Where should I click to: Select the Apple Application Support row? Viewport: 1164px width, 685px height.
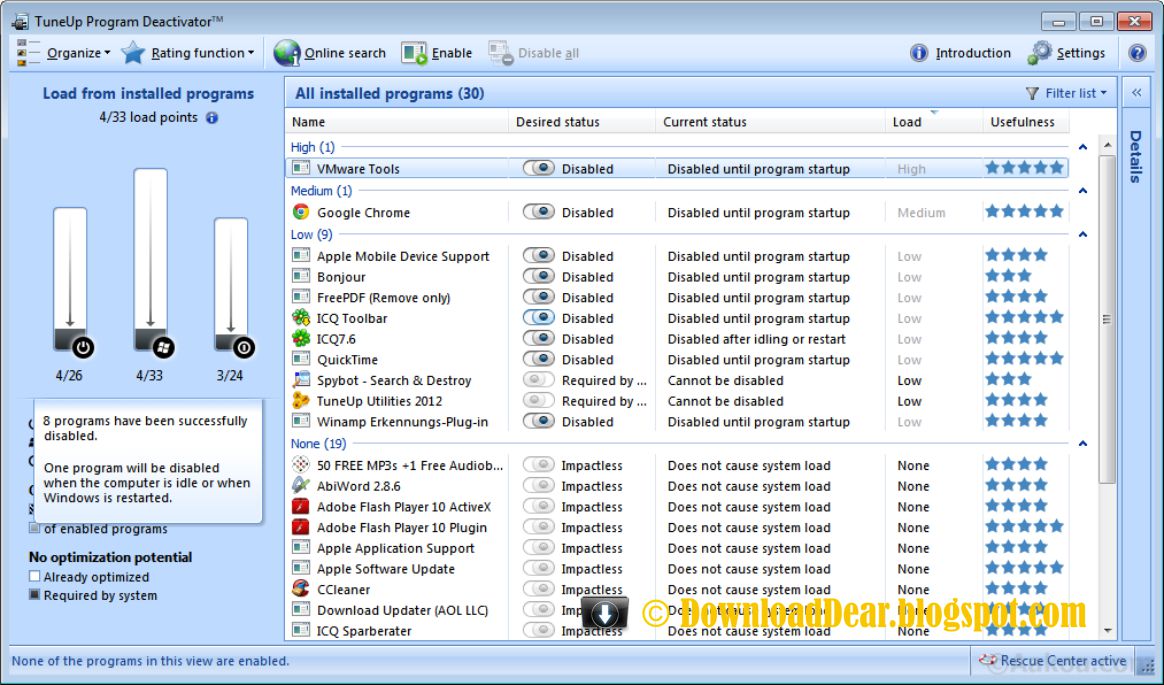[677, 548]
